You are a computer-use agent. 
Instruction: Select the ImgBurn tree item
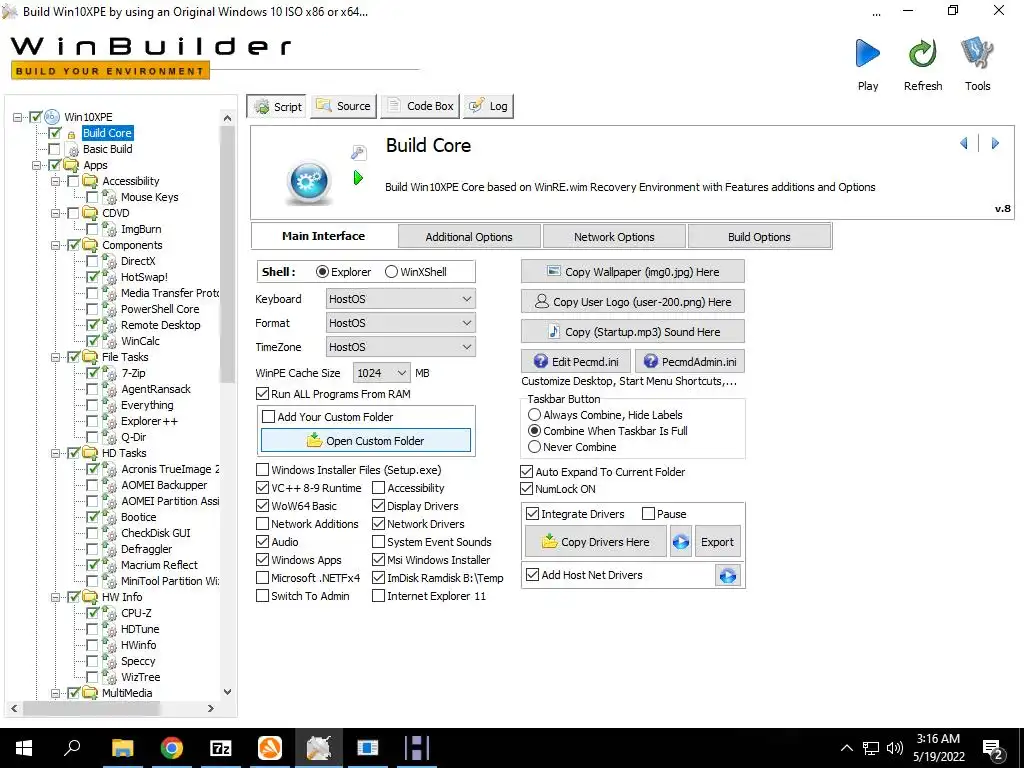[x=140, y=229]
